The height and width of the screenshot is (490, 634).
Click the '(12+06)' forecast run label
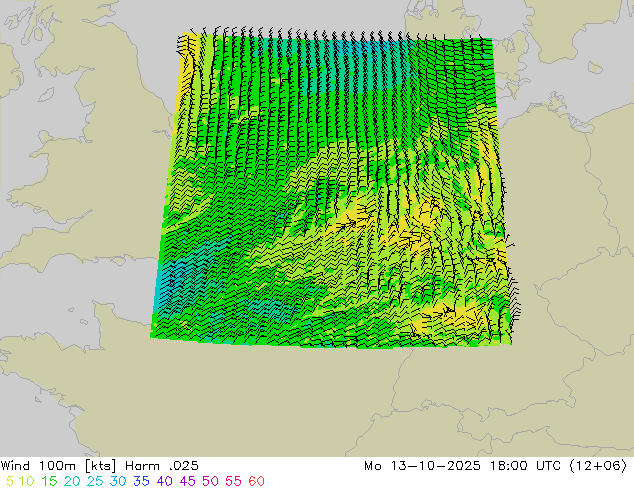(598, 466)
